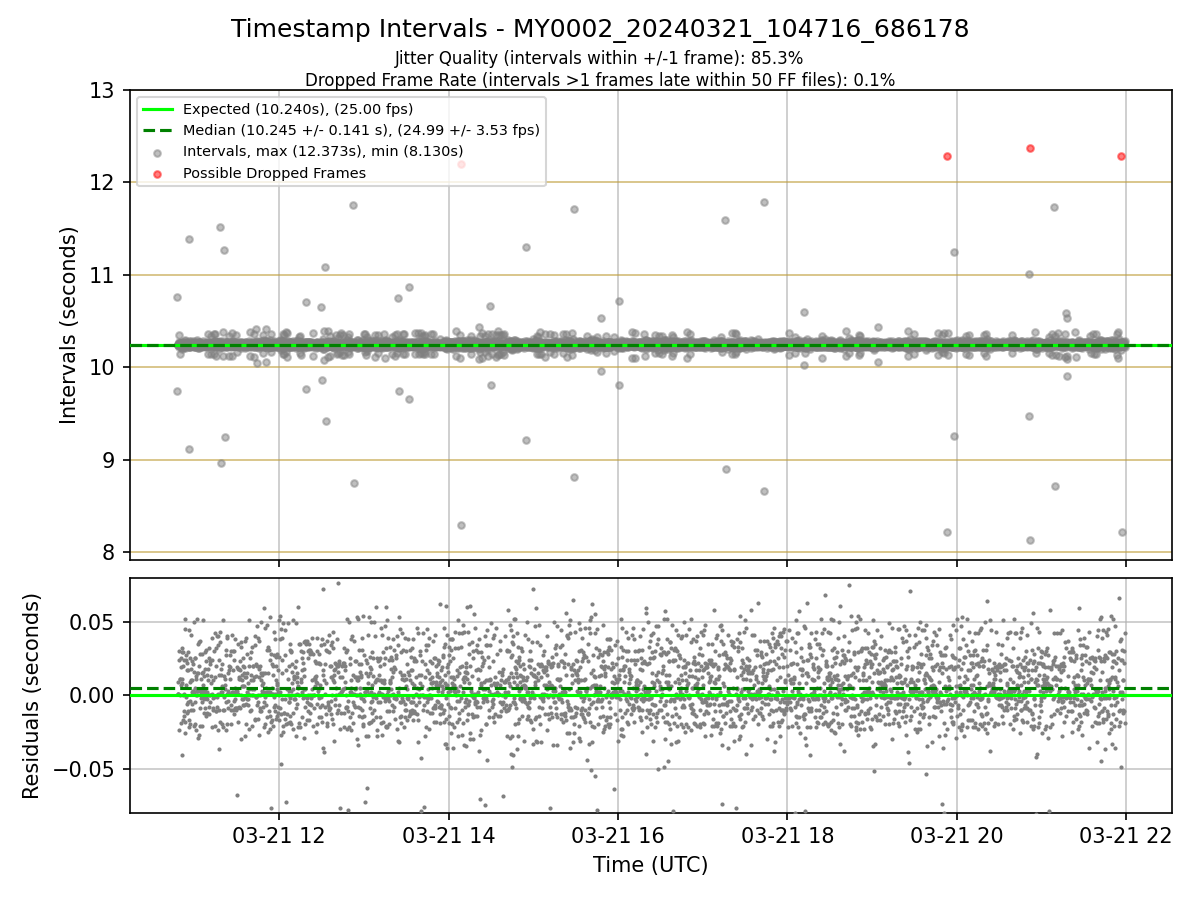
Task: Click the "Residuals (seconds)" y-axis label
Action: coord(32,696)
